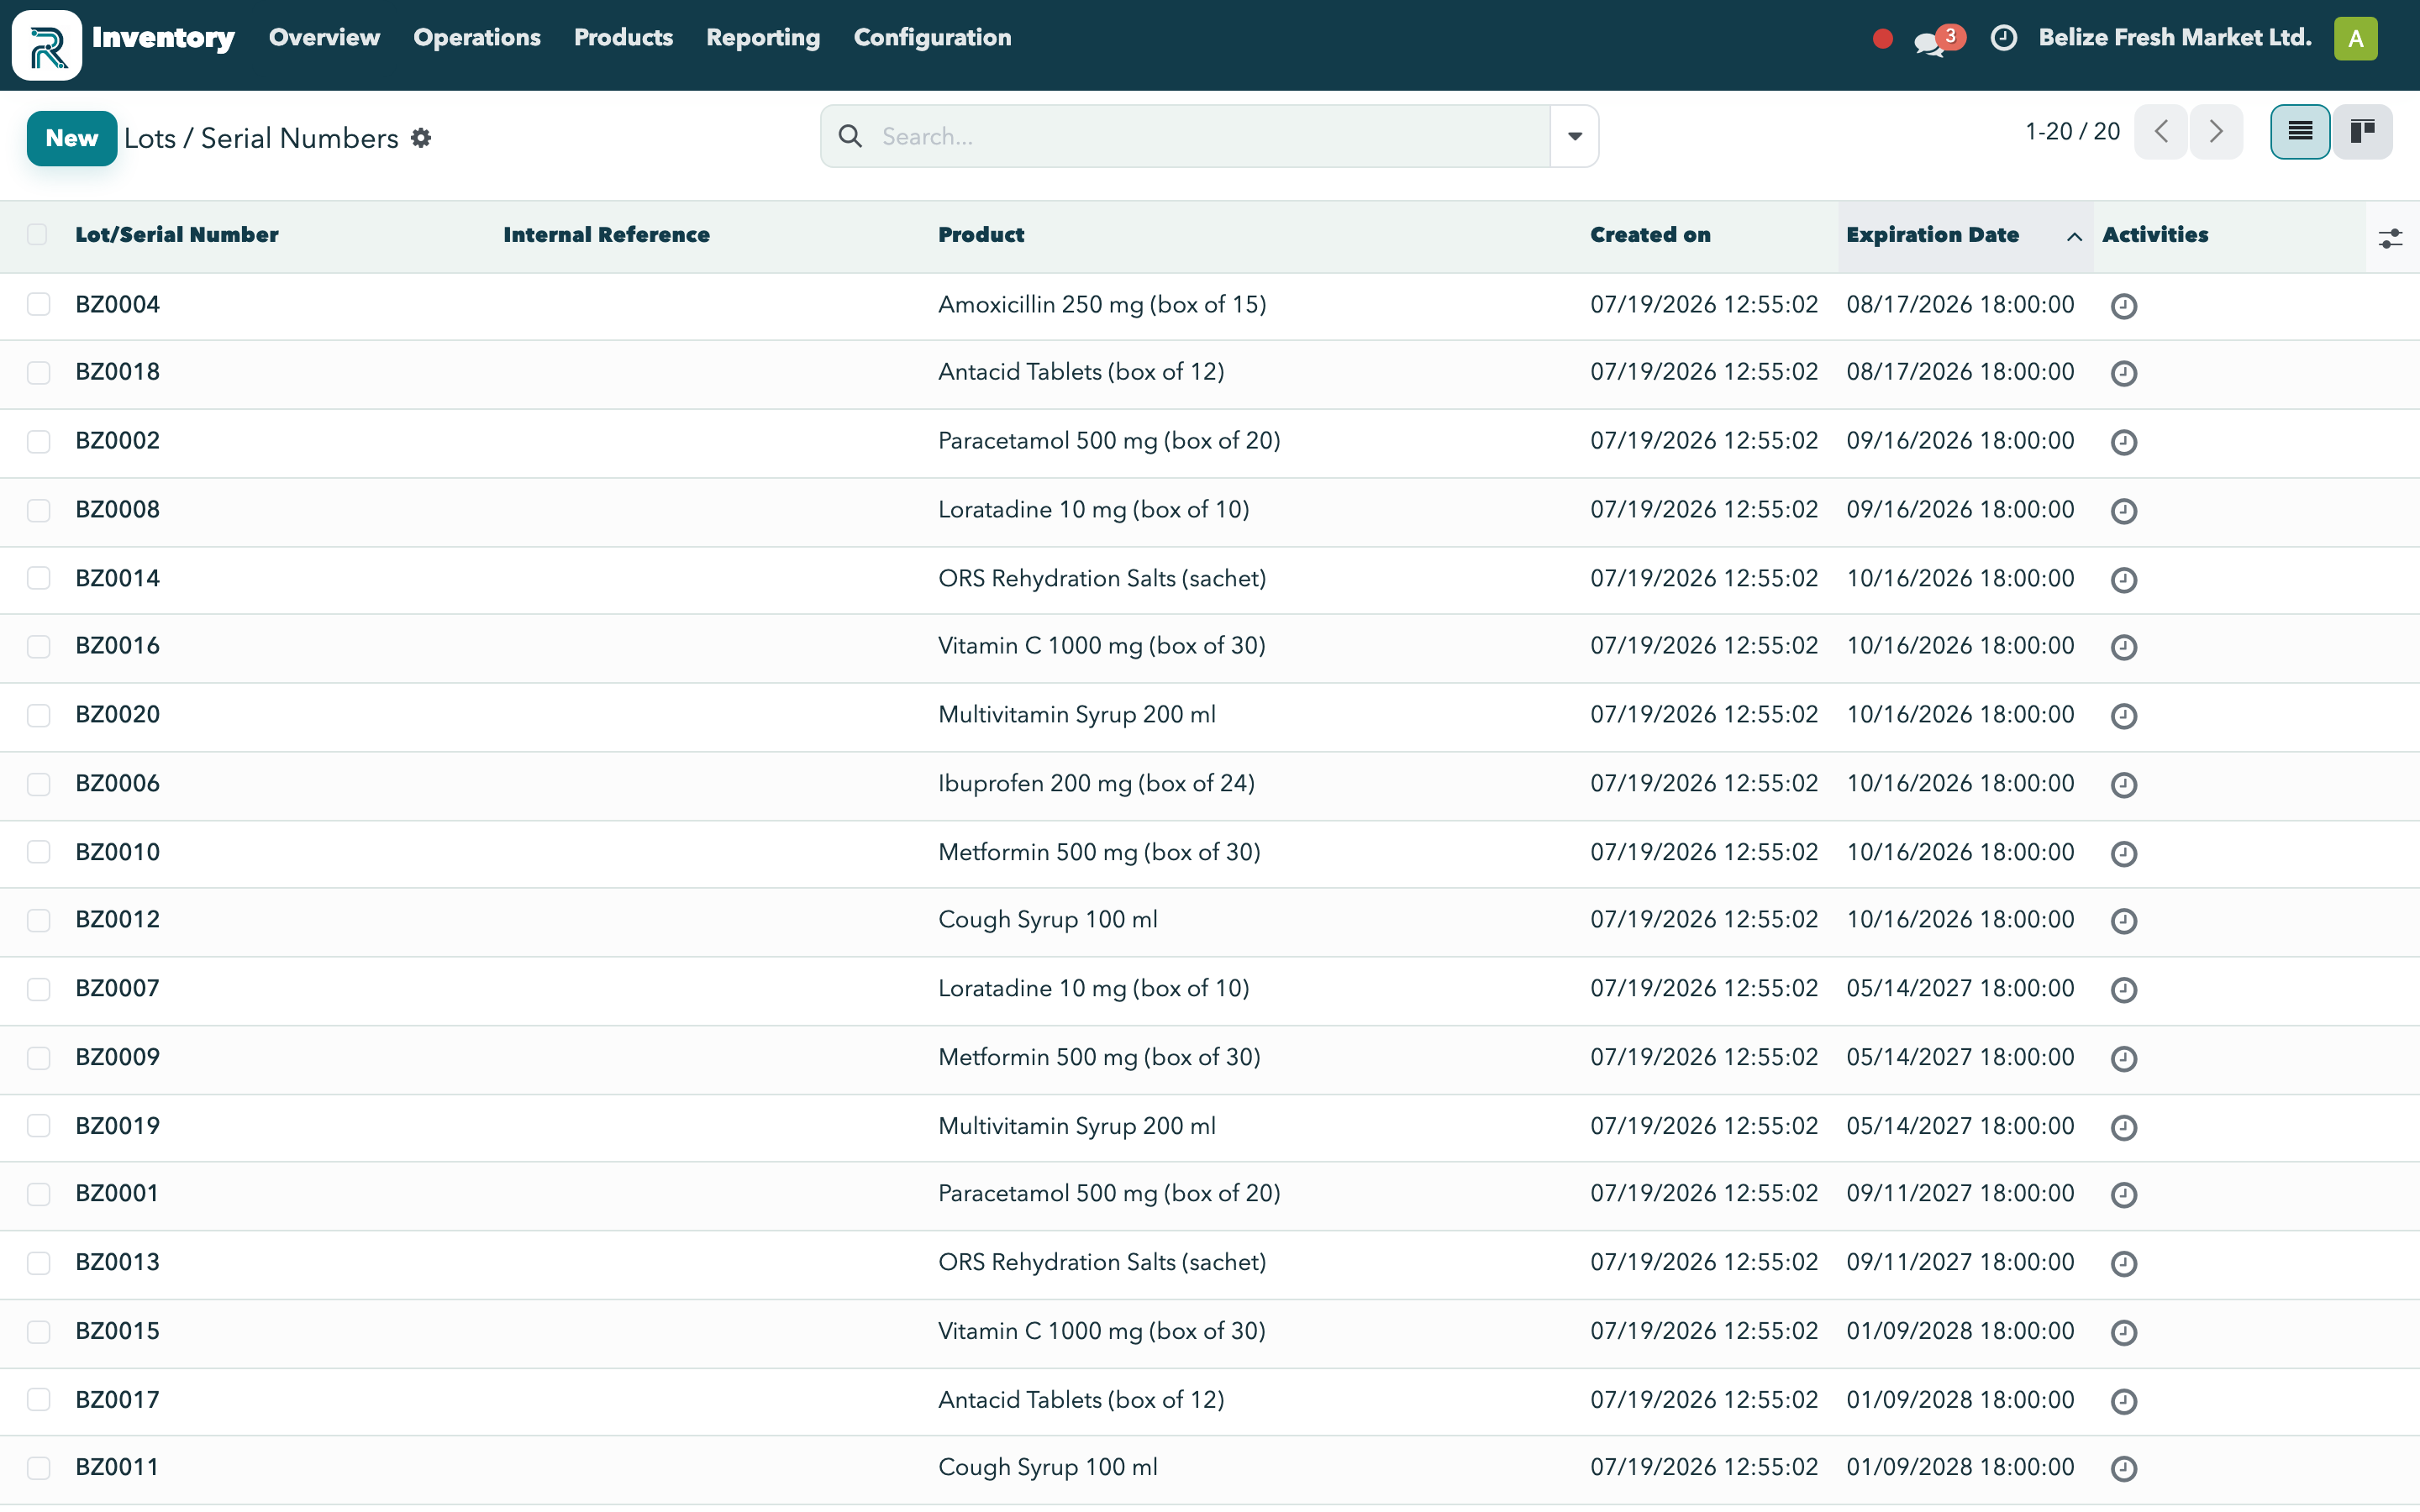Select the checkbox for lot BZ0004

(38, 304)
